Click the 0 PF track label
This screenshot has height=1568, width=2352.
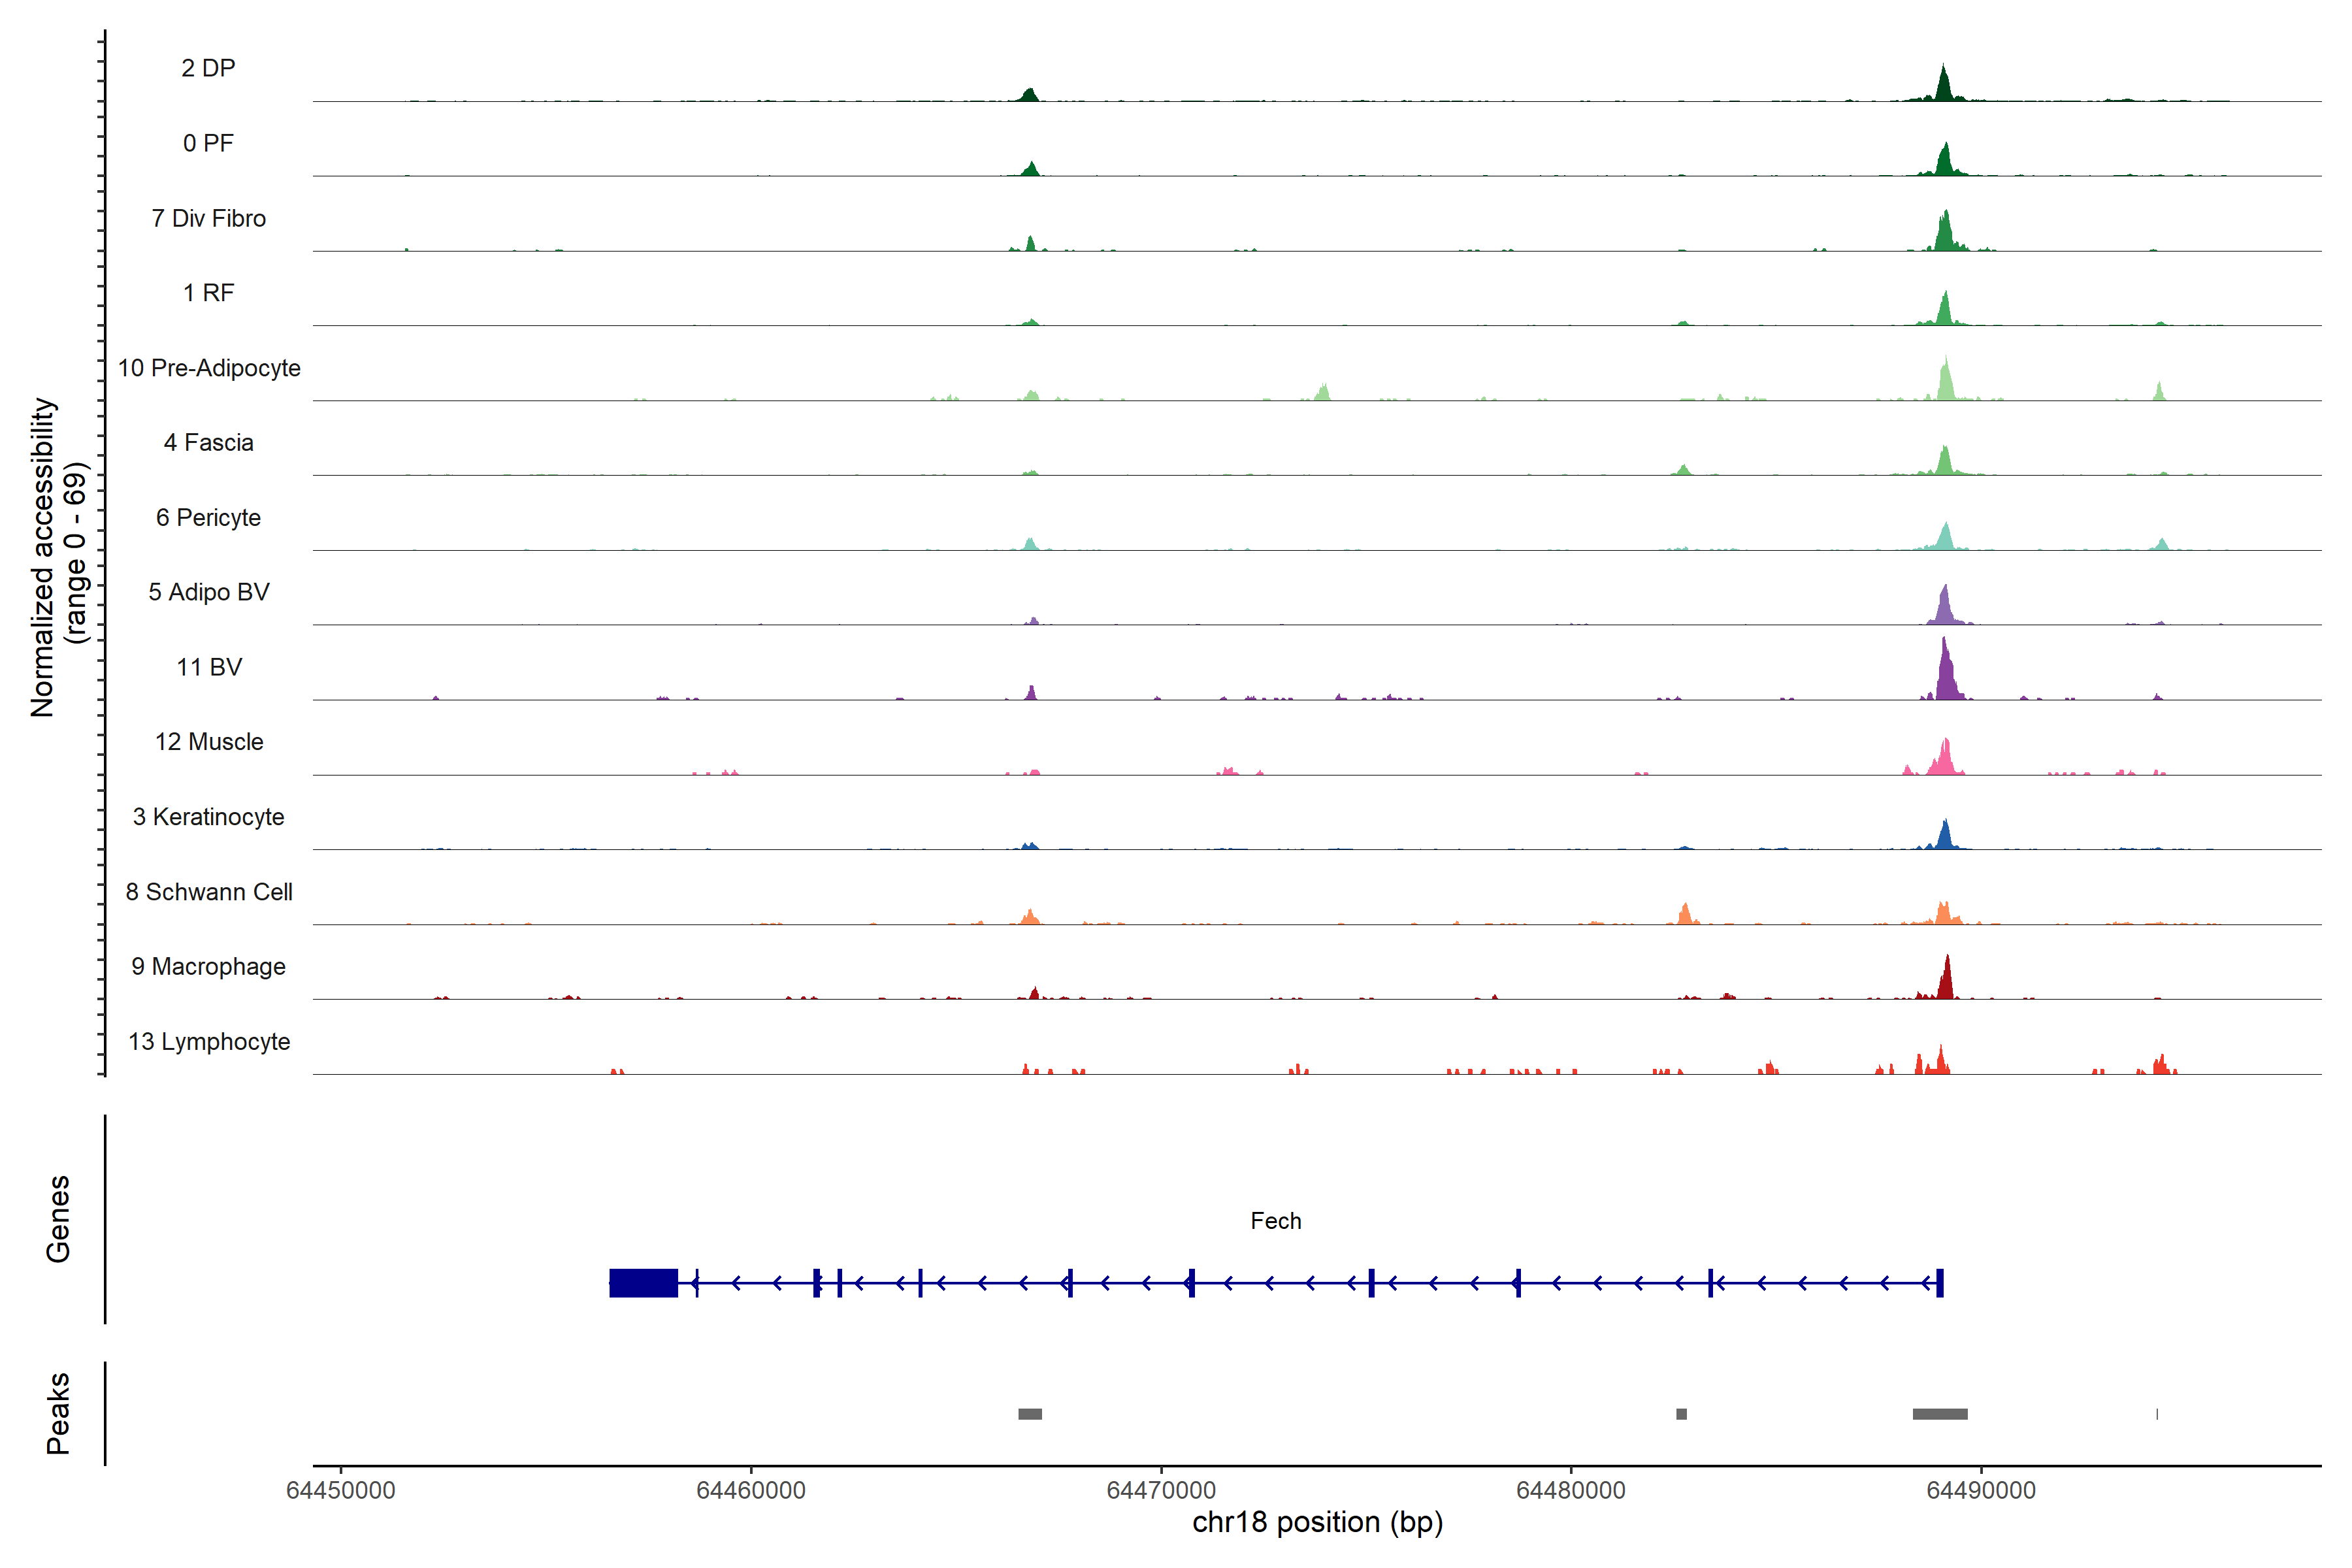tap(208, 143)
